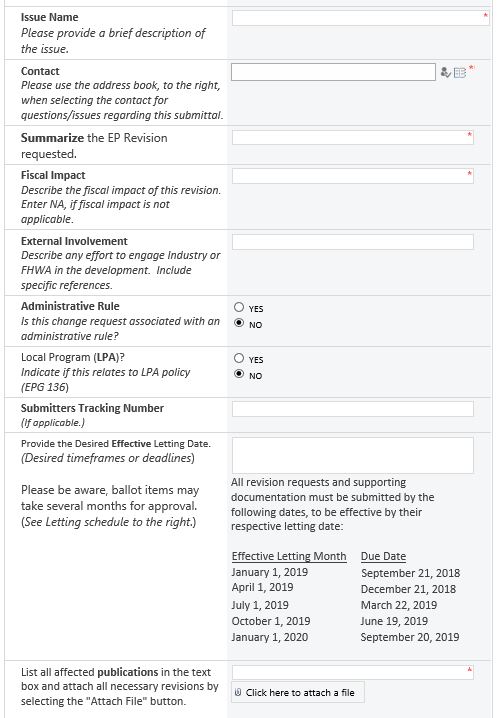Click the Check Names person icon
Viewport: 497px width, 718px height.
(445, 72)
